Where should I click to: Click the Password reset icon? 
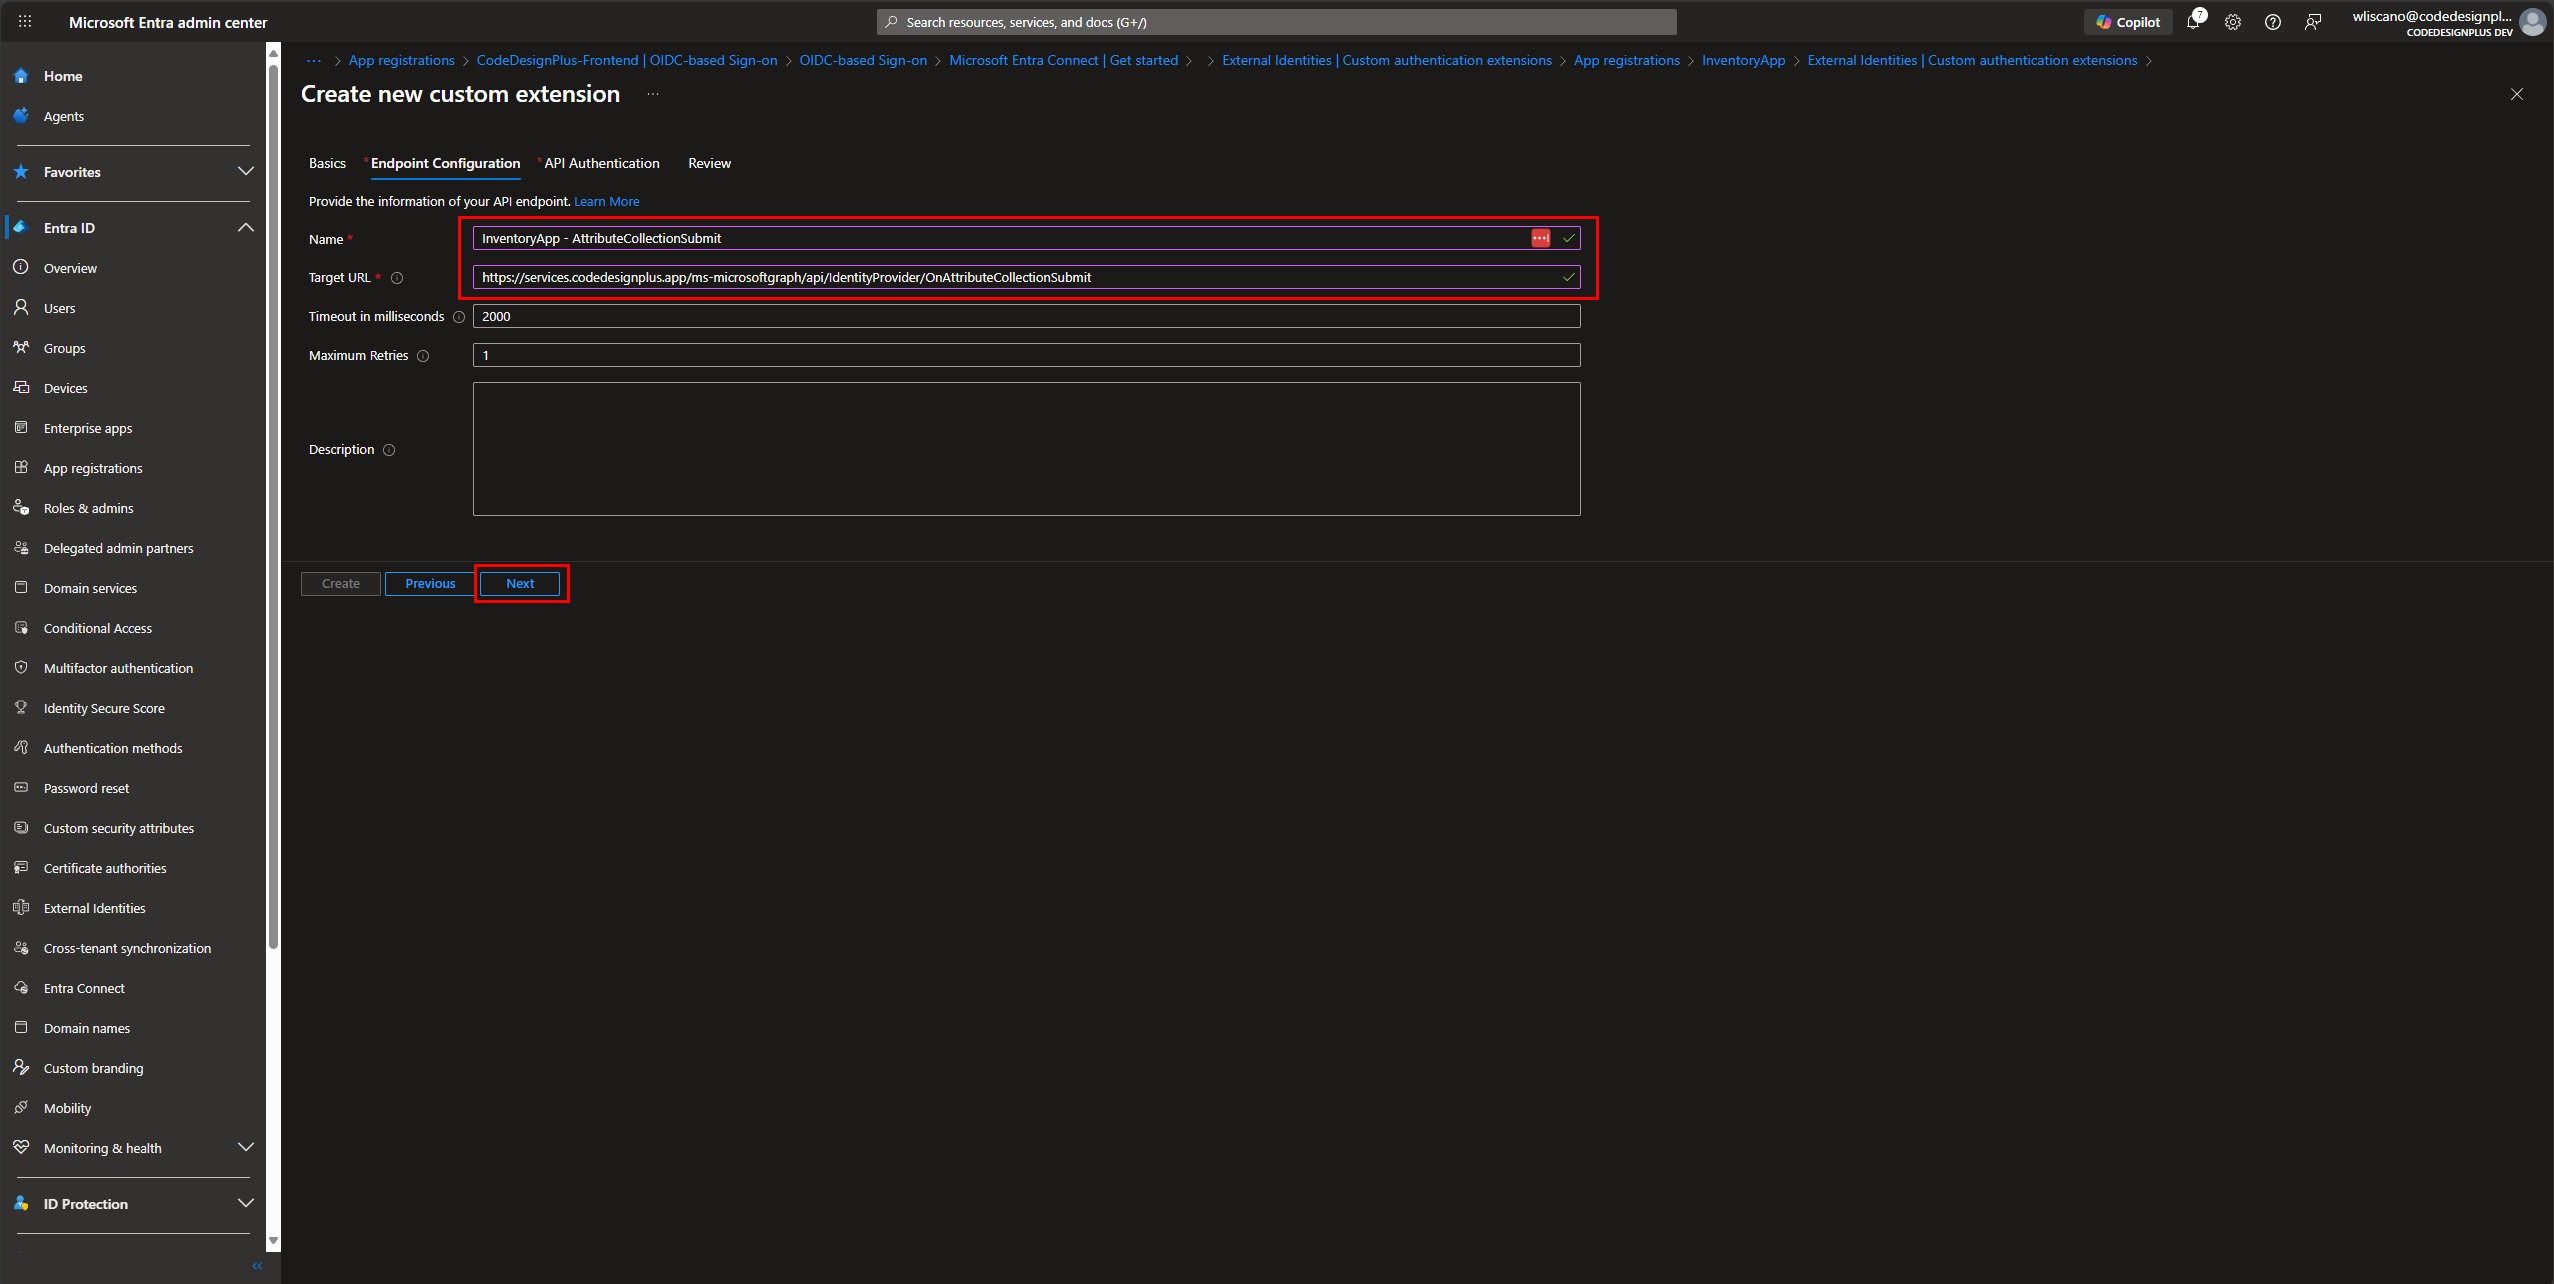tap(21, 788)
